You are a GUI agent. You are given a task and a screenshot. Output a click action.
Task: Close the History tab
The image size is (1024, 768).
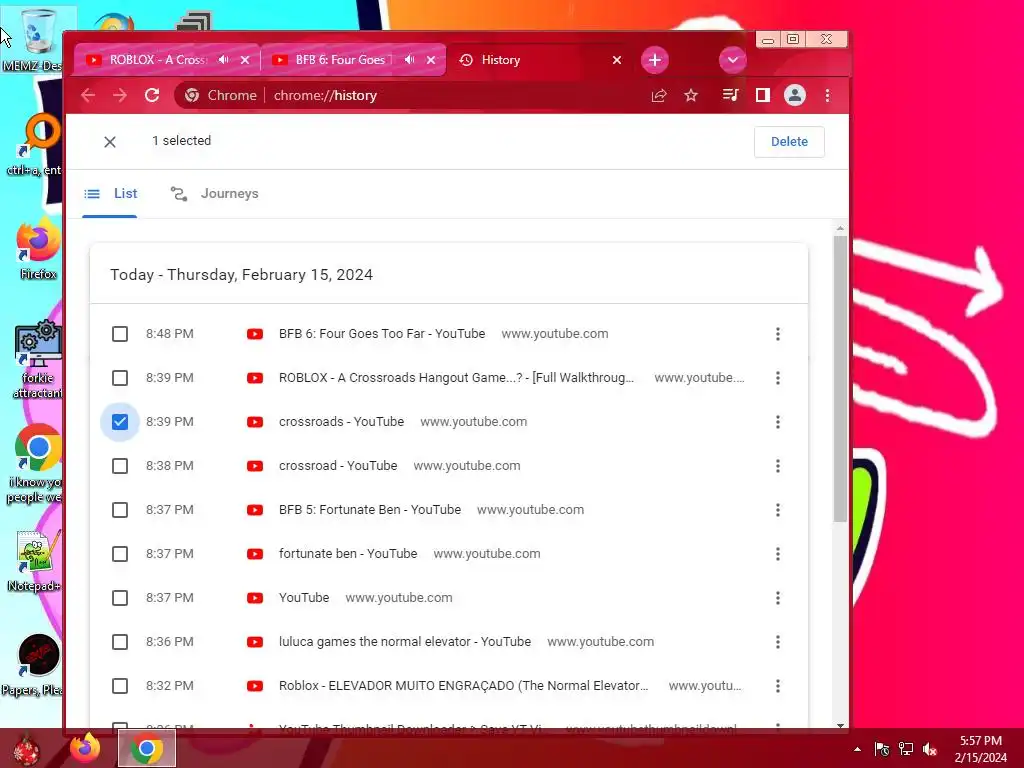click(616, 60)
